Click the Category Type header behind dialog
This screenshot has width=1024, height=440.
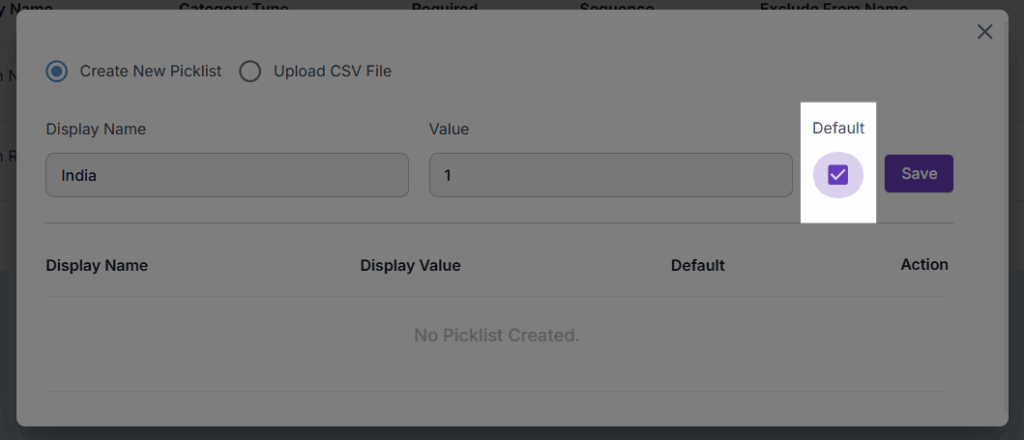[233, 8]
